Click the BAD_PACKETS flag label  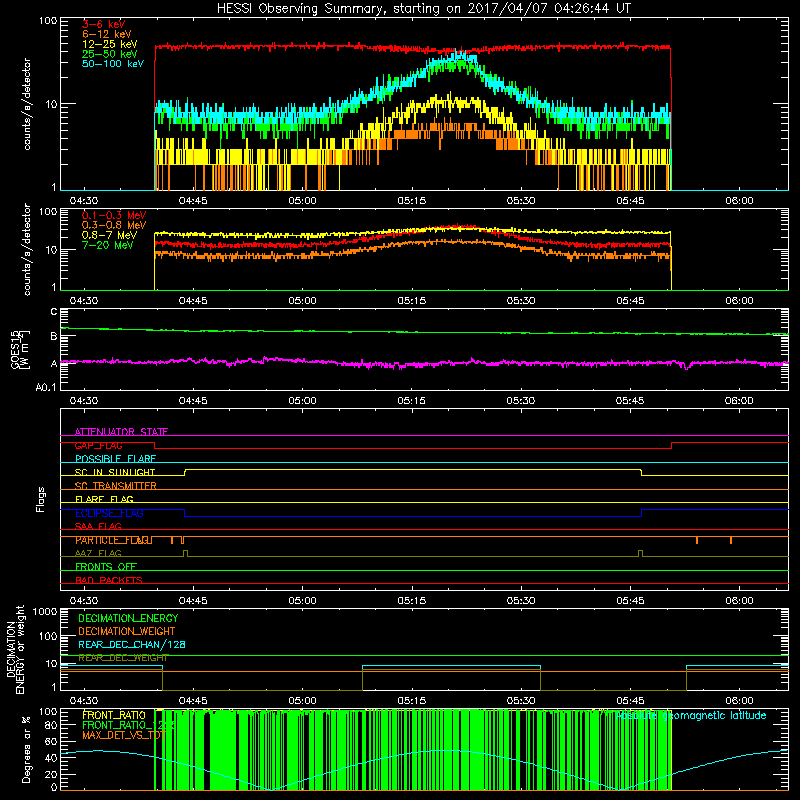pyautogui.click(x=109, y=580)
